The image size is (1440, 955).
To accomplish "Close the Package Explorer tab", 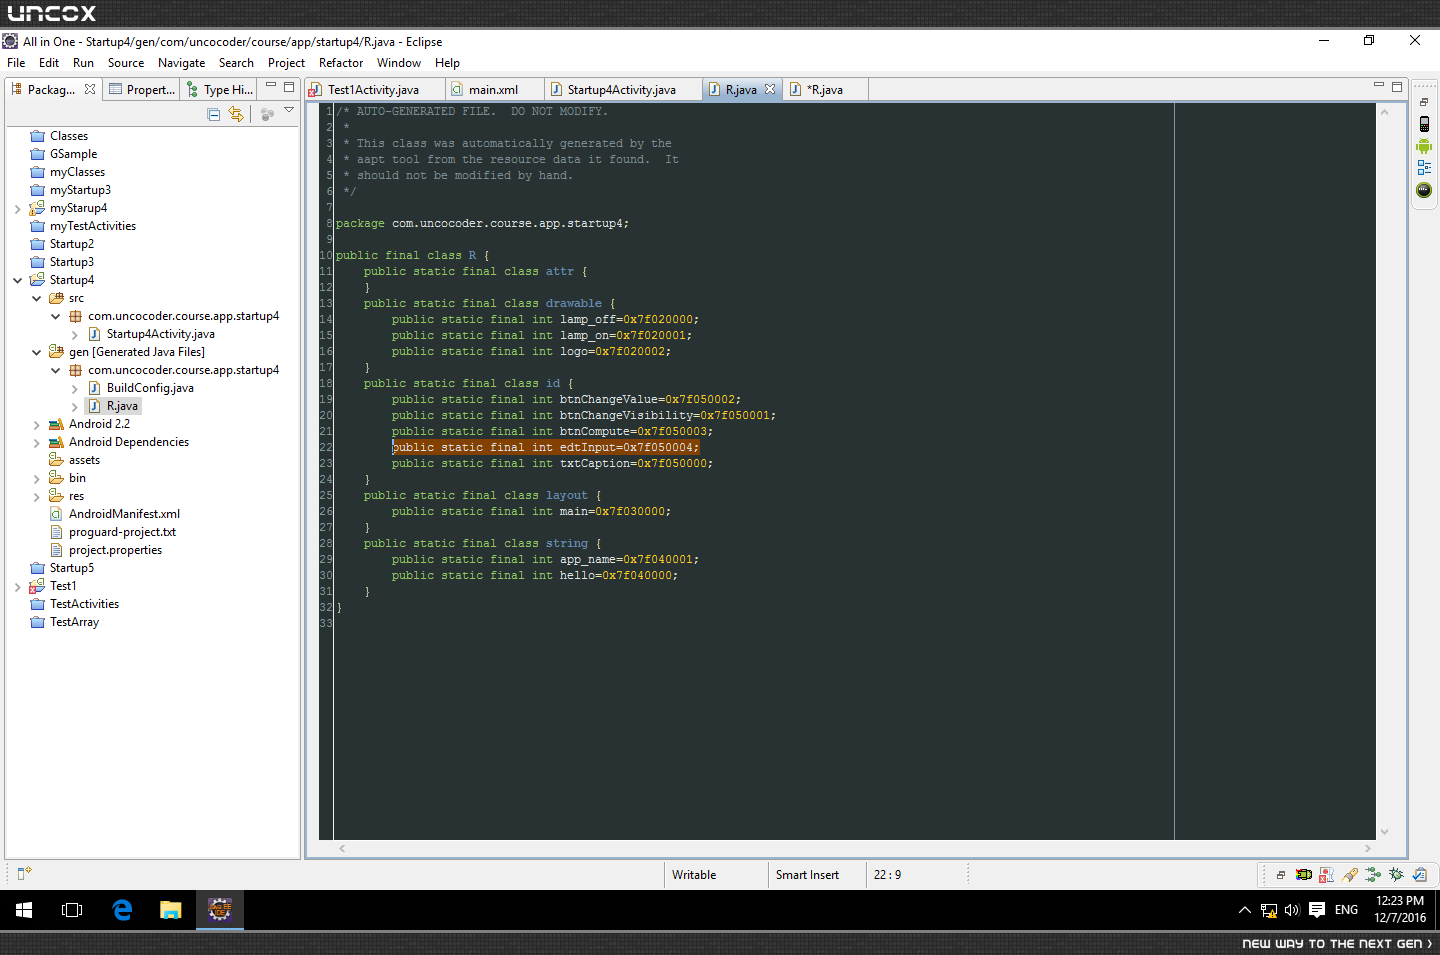I will [x=90, y=89].
